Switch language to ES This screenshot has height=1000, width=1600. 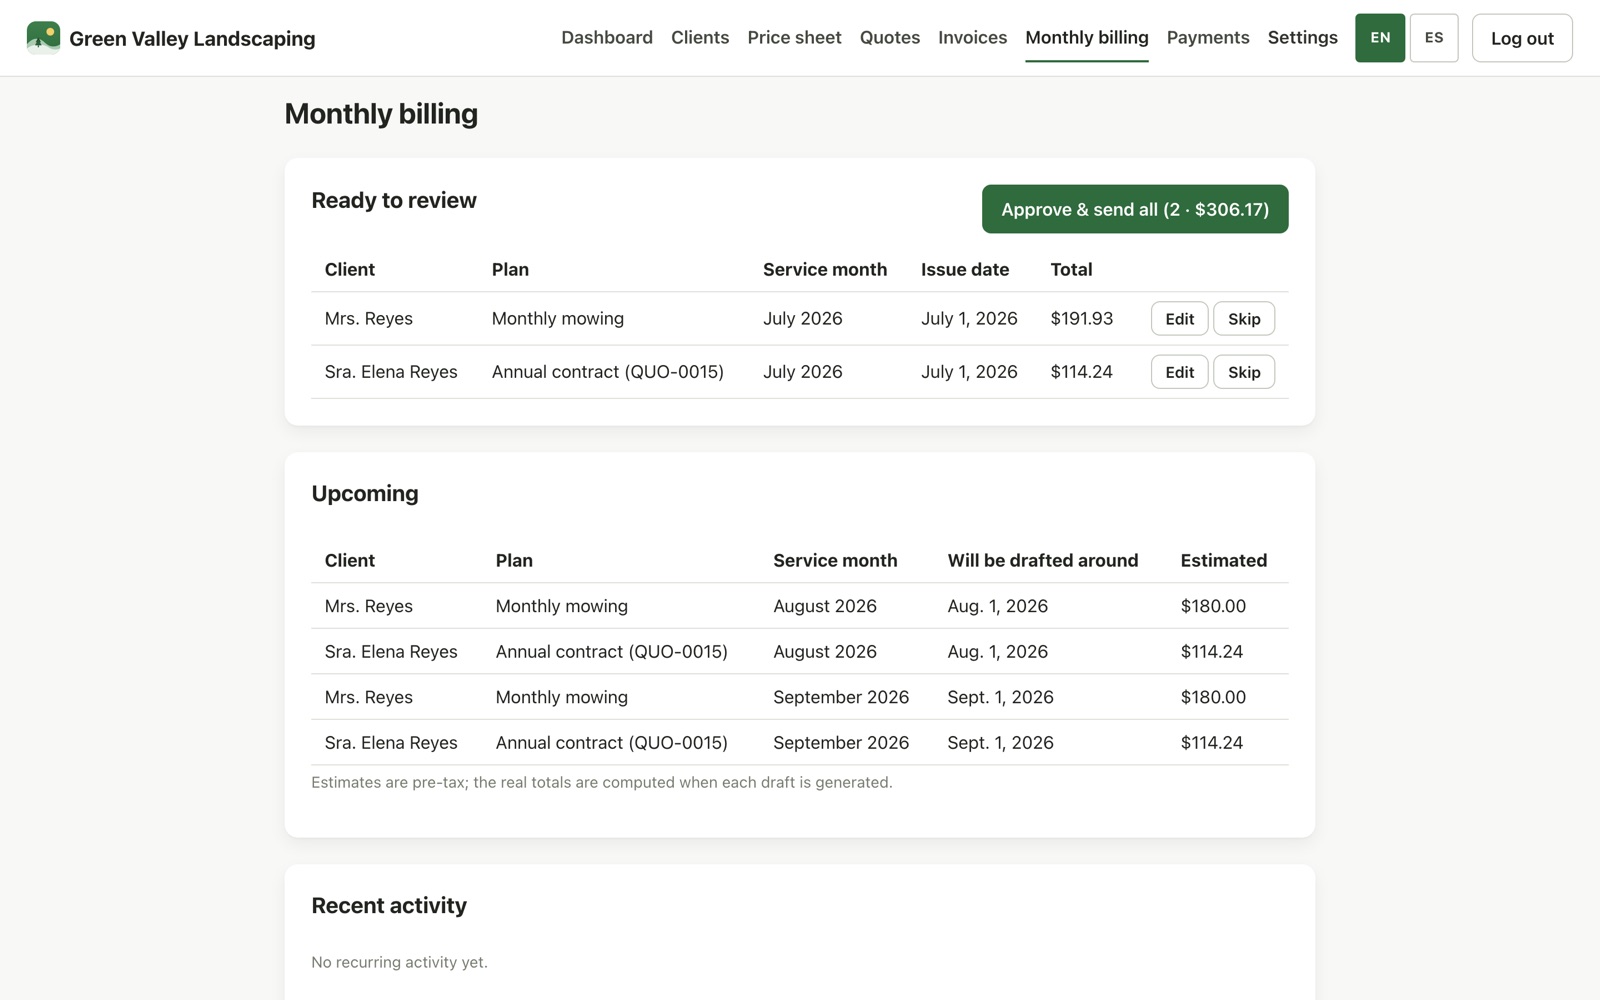tap(1434, 38)
